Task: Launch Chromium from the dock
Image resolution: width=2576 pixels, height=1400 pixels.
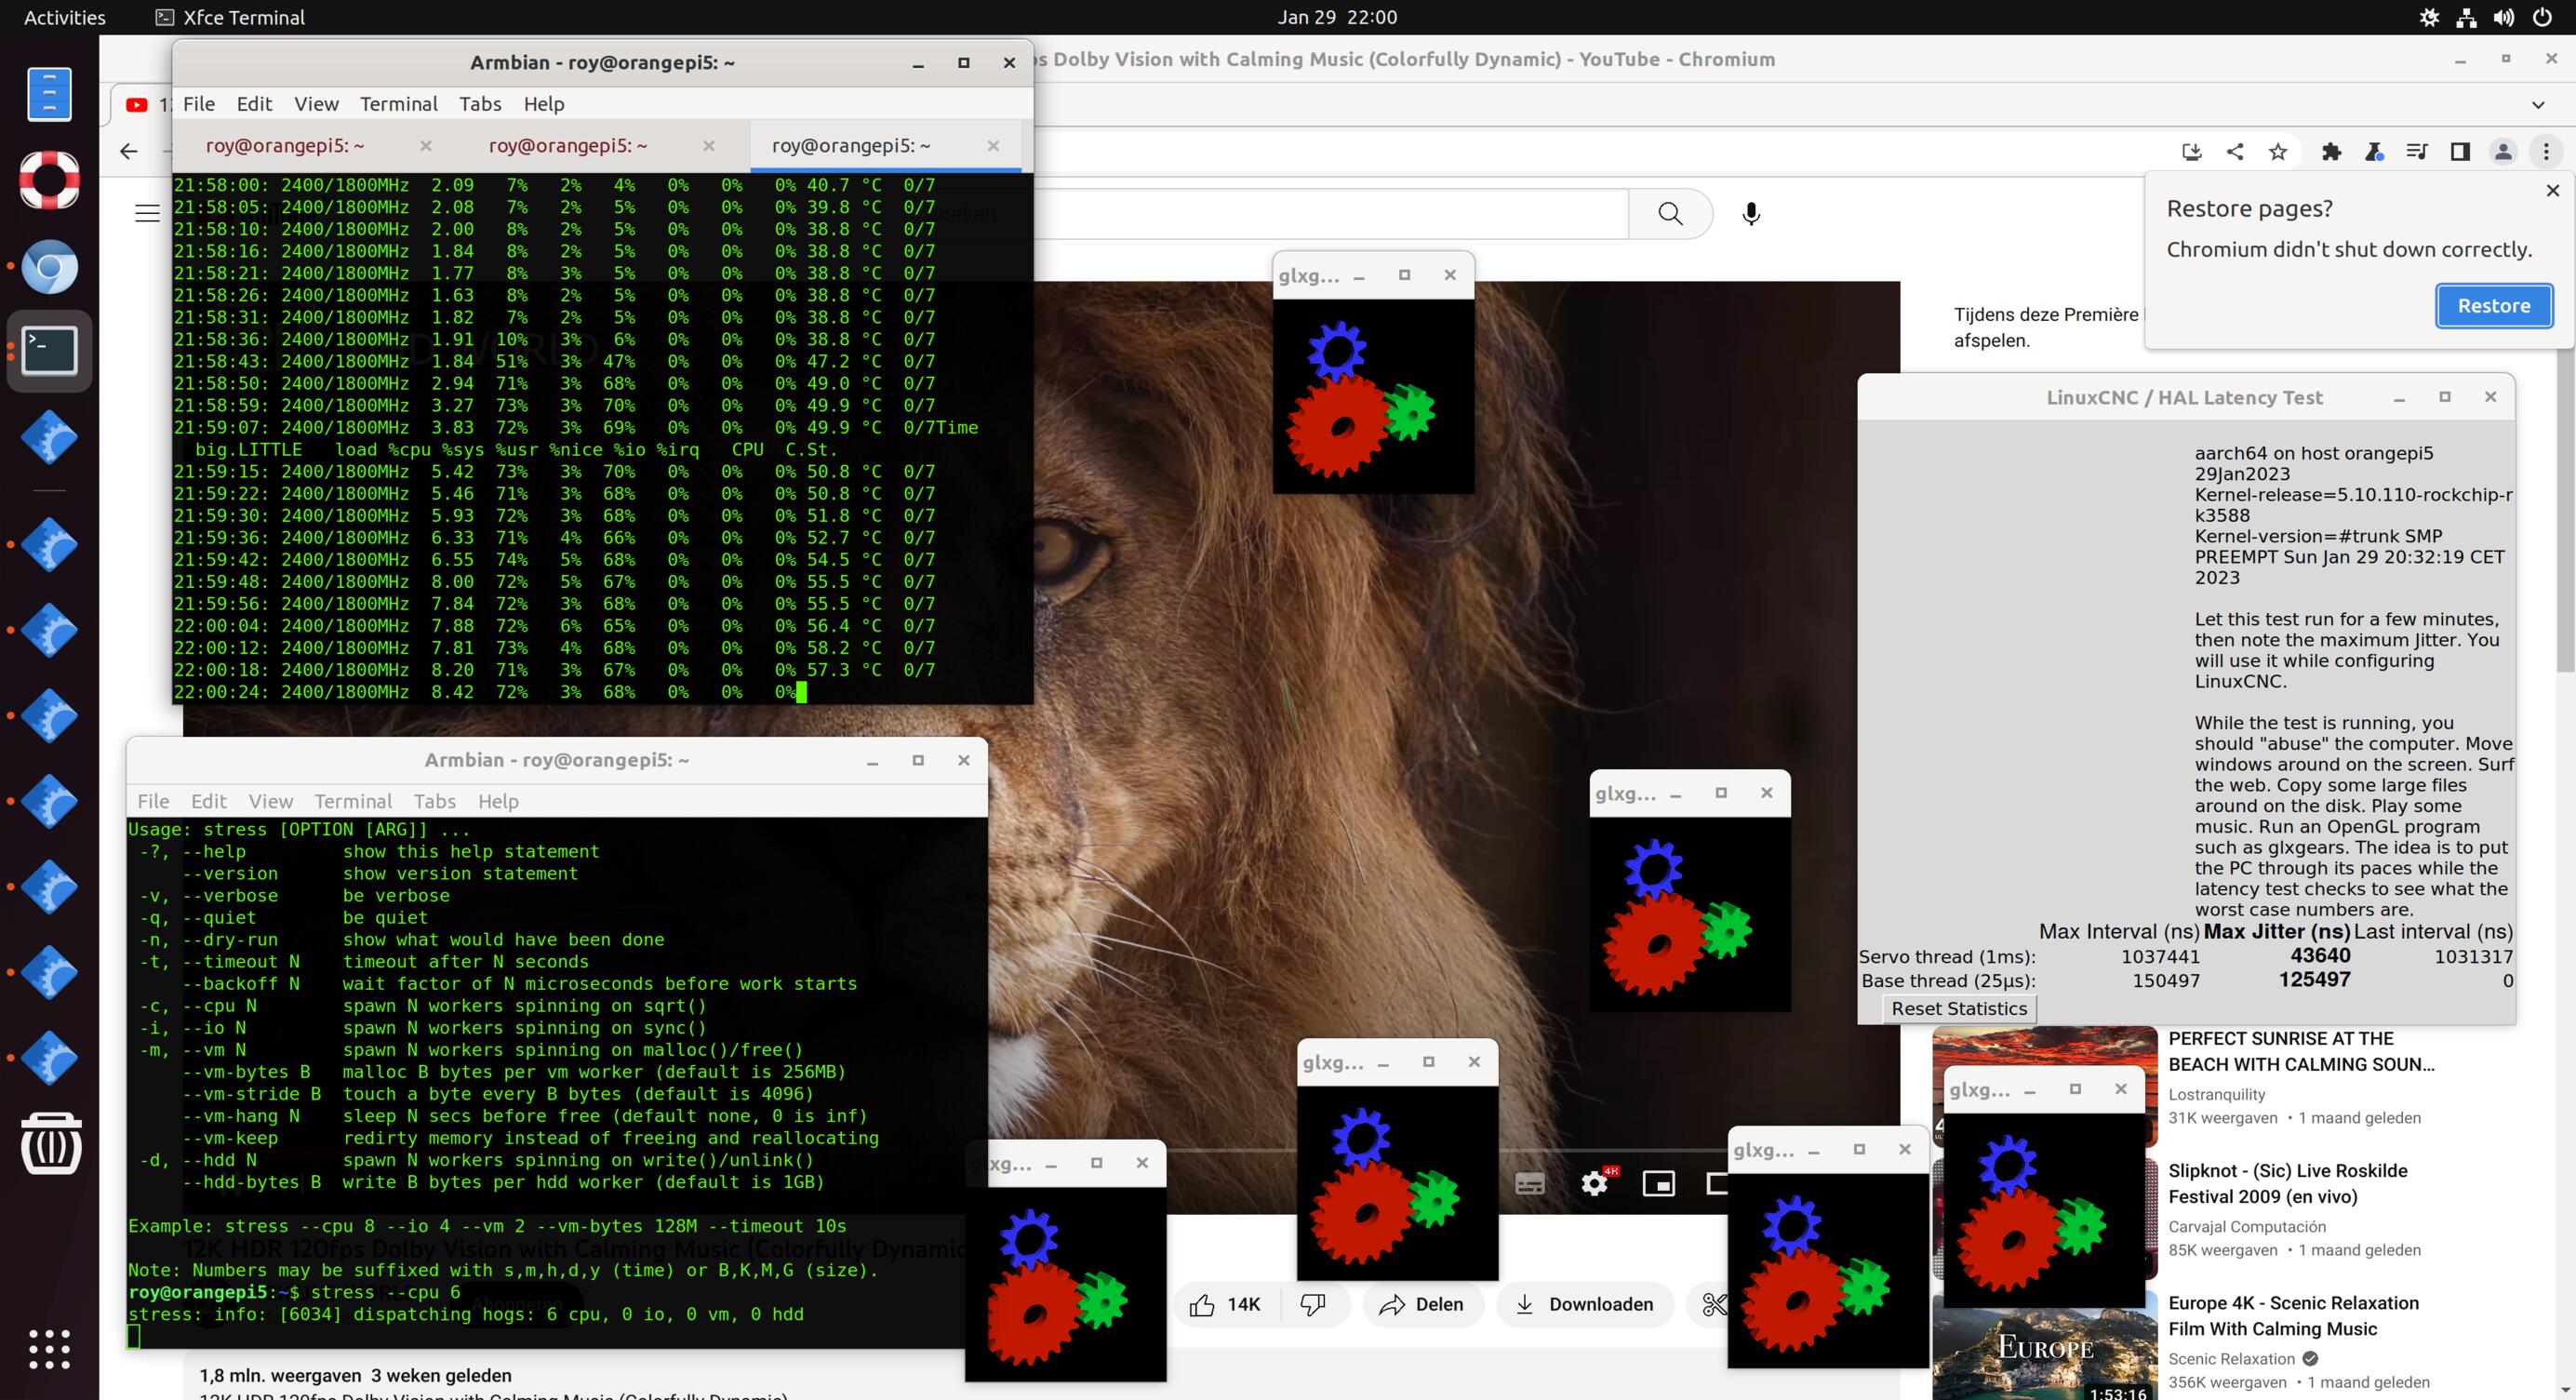Action: (49, 266)
